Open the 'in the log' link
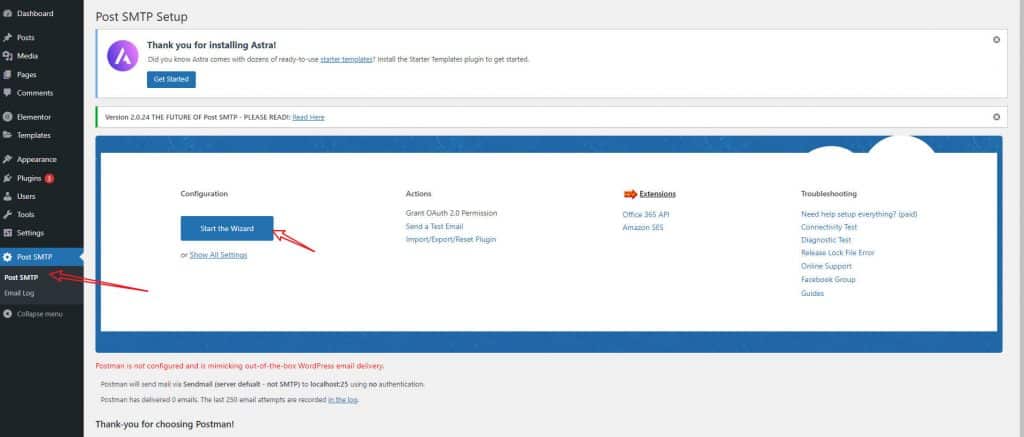The width and height of the screenshot is (1024, 437). [x=342, y=400]
